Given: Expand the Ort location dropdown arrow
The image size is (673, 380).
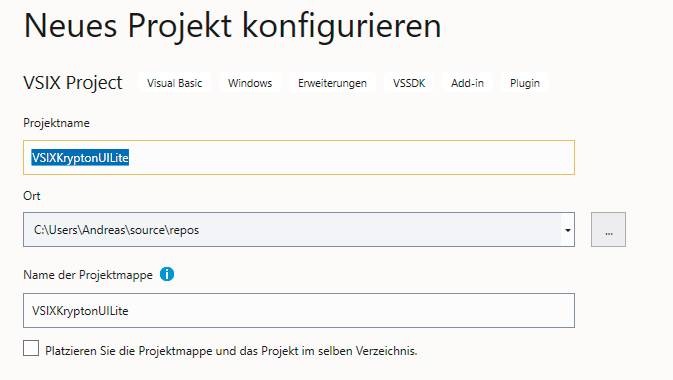Looking at the screenshot, I should [567, 230].
